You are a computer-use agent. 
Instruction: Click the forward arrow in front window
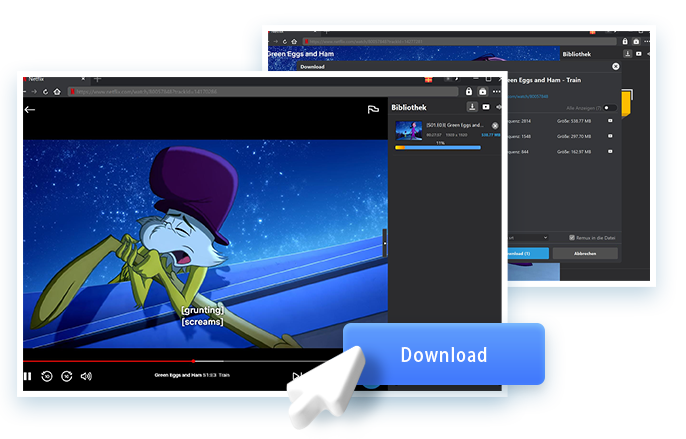(34, 91)
